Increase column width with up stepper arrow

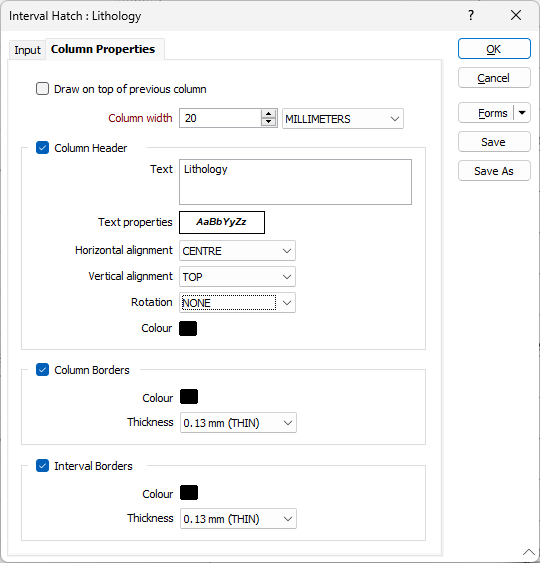[268, 114]
